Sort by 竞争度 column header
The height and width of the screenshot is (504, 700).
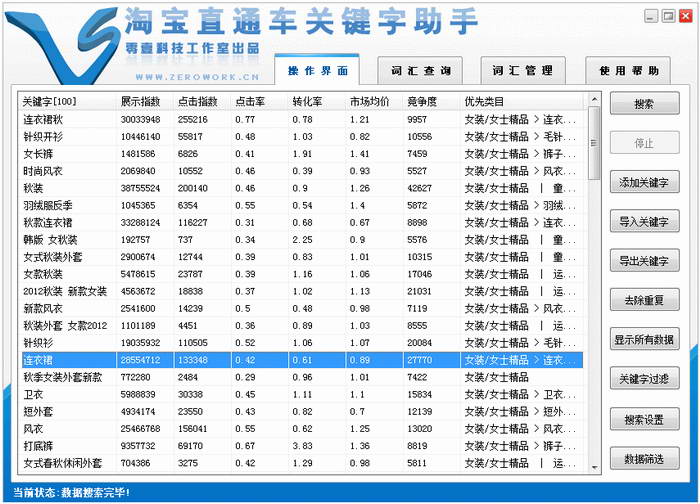coord(432,101)
